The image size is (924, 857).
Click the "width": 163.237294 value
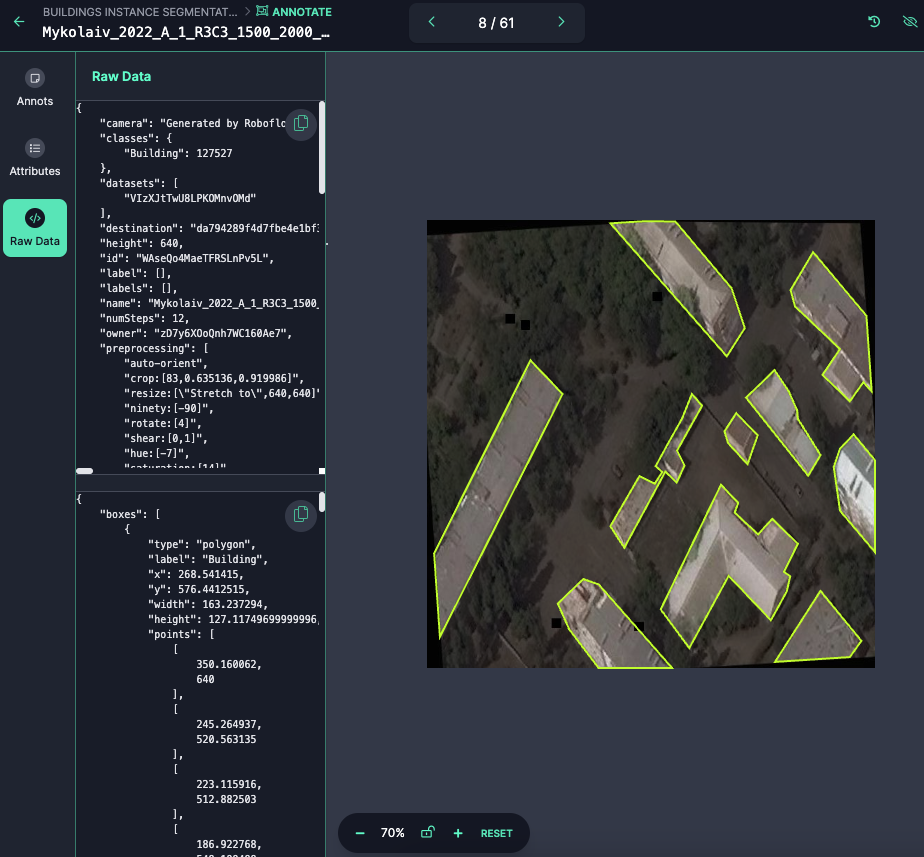click(235, 604)
